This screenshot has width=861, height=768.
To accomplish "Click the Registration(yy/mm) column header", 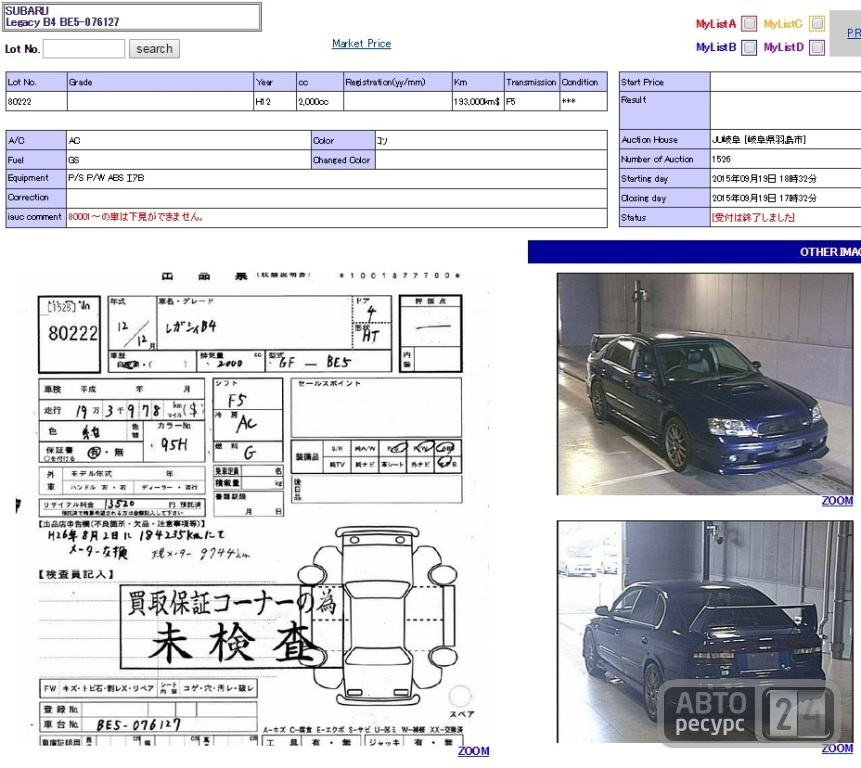I will (x=398, y=82).
